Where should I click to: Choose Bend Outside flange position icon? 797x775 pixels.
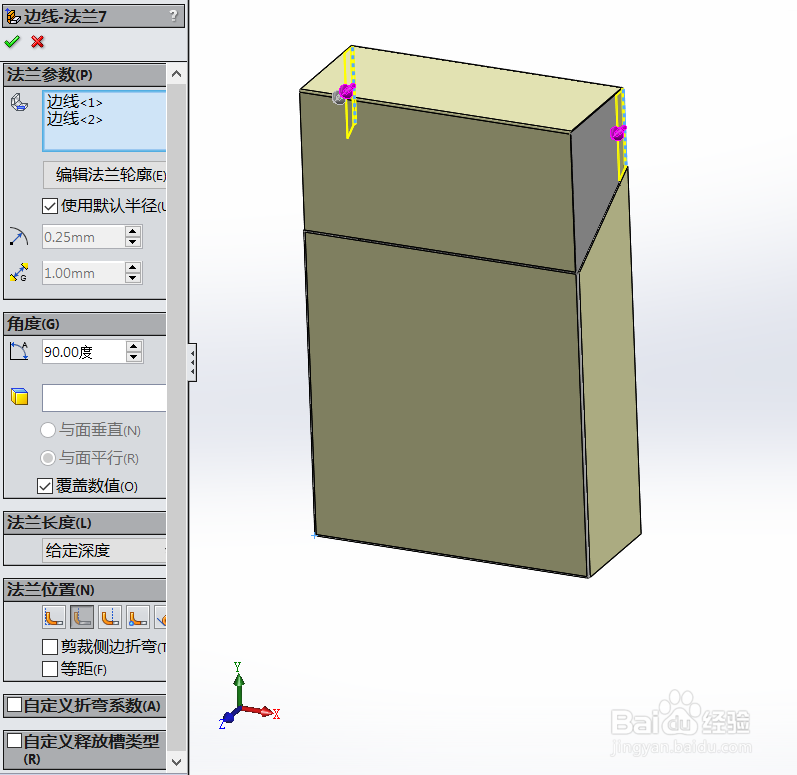(x=109, y=617)
